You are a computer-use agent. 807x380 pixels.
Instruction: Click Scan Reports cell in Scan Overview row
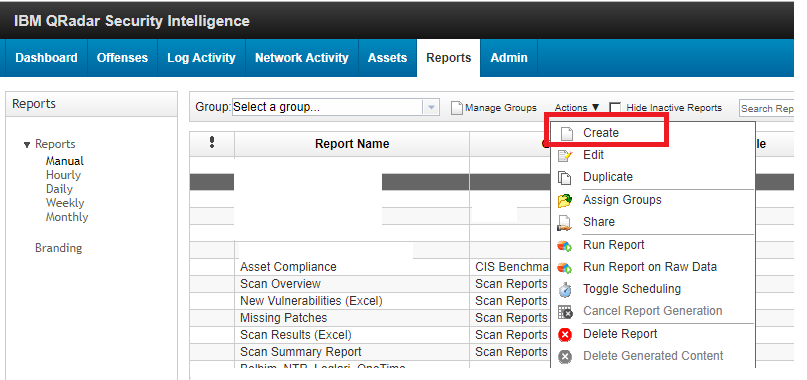pos(511,284)
